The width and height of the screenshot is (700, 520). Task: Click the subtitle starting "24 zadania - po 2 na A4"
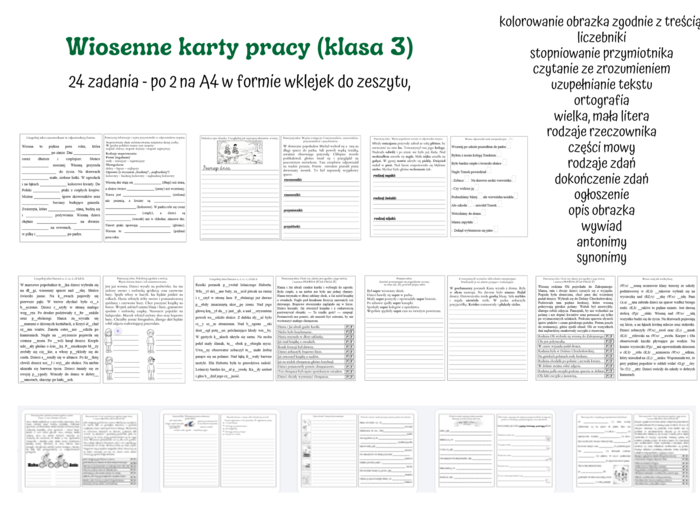point(239,82)
